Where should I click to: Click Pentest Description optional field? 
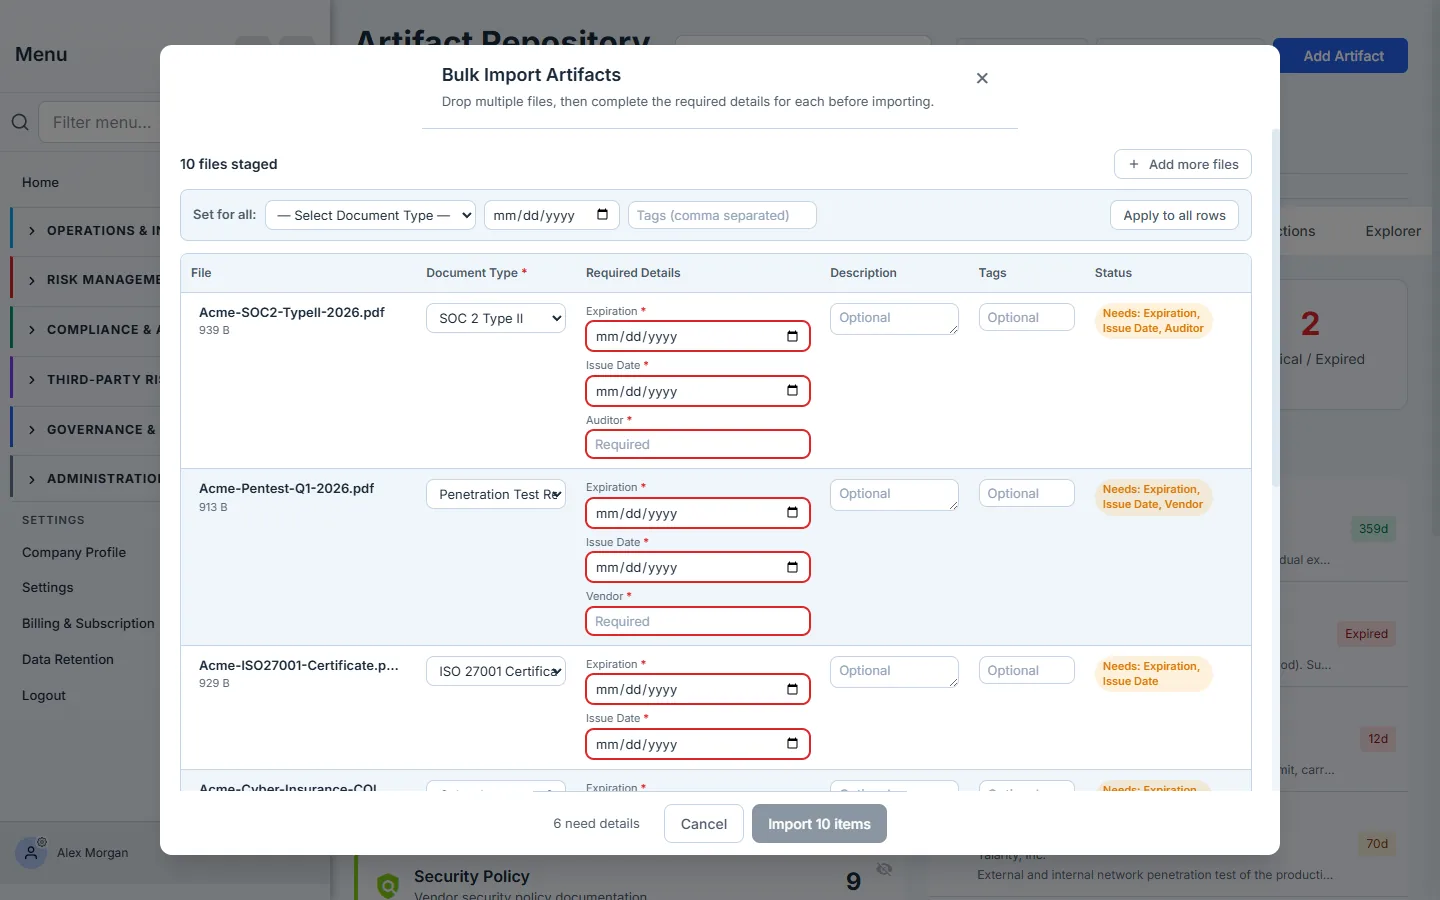pos(894,495)
